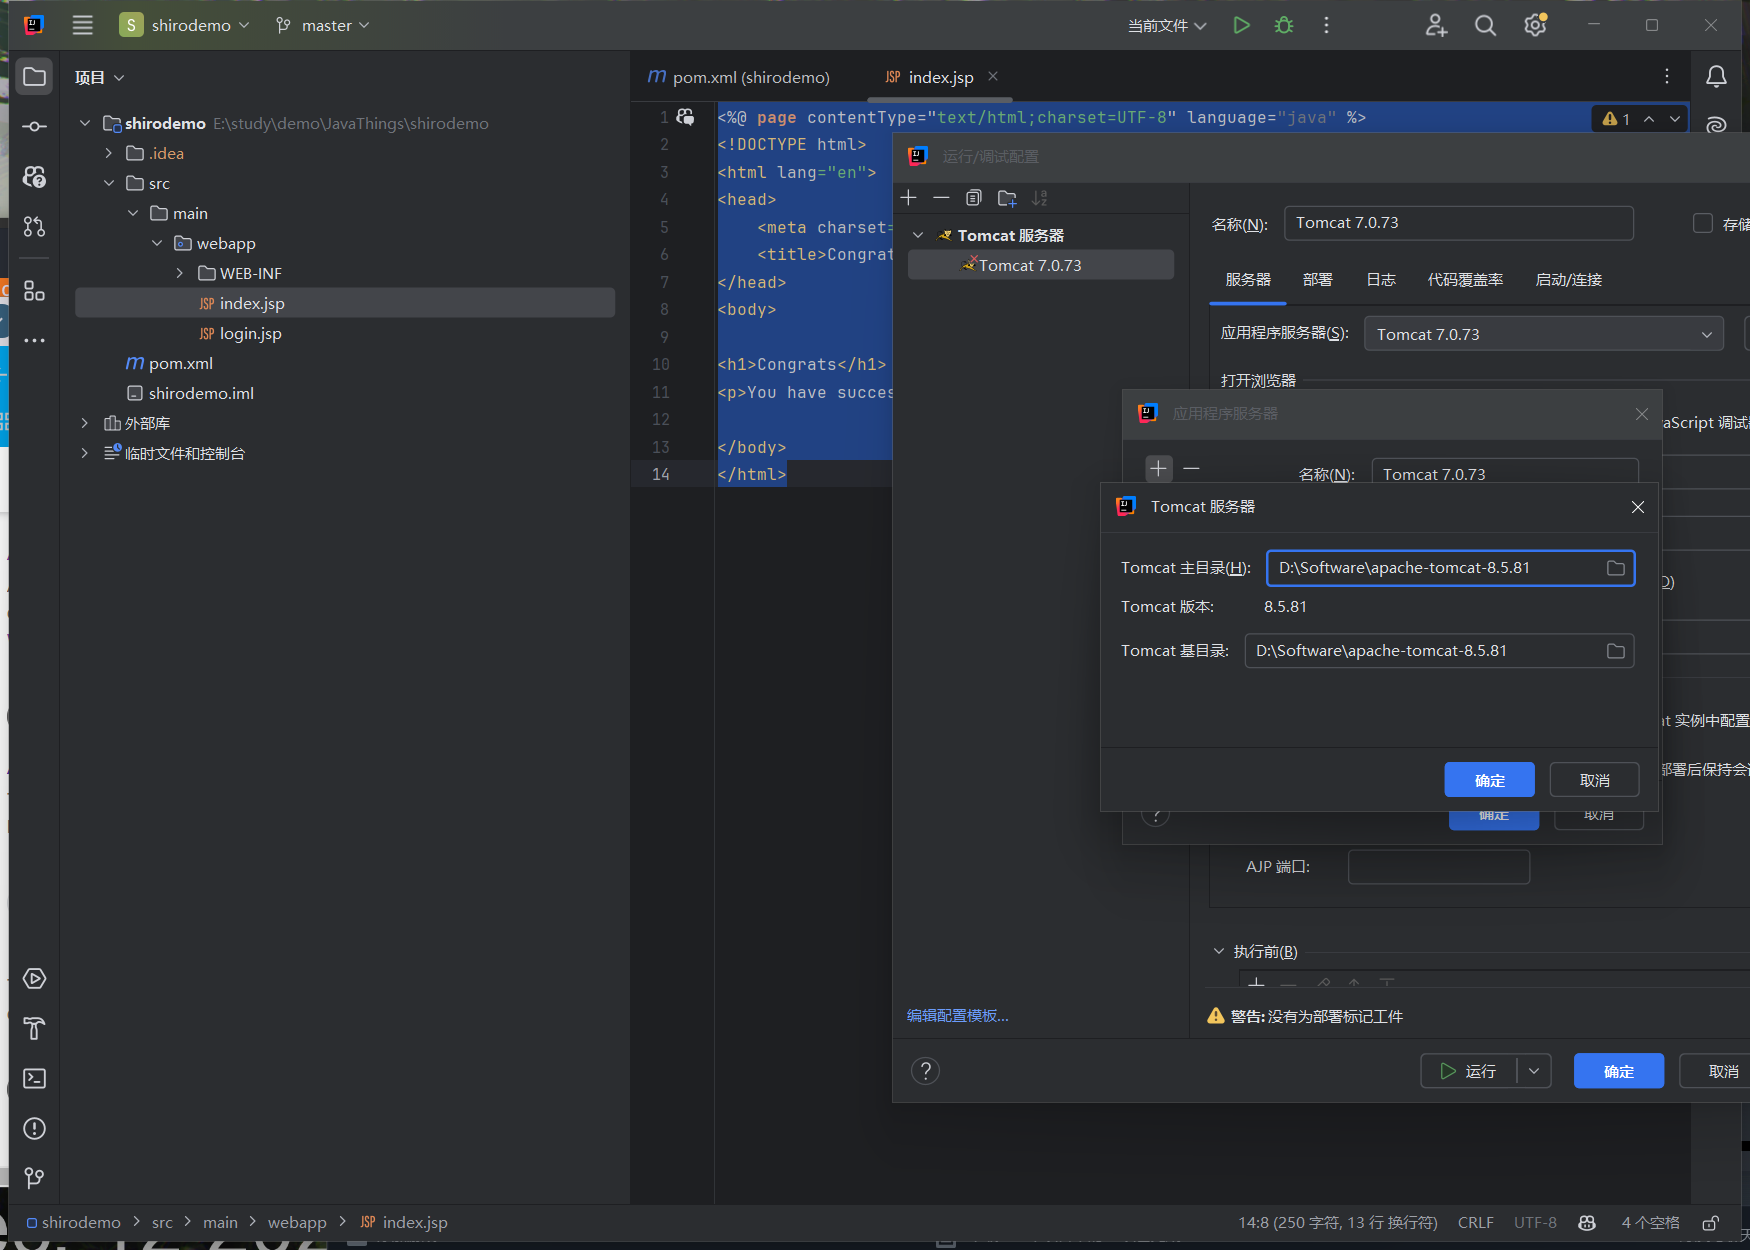Select the Server tab in run configuration
Image resolution: width=1750 pixels, height=1250 pixels.
click(1248, 280)
